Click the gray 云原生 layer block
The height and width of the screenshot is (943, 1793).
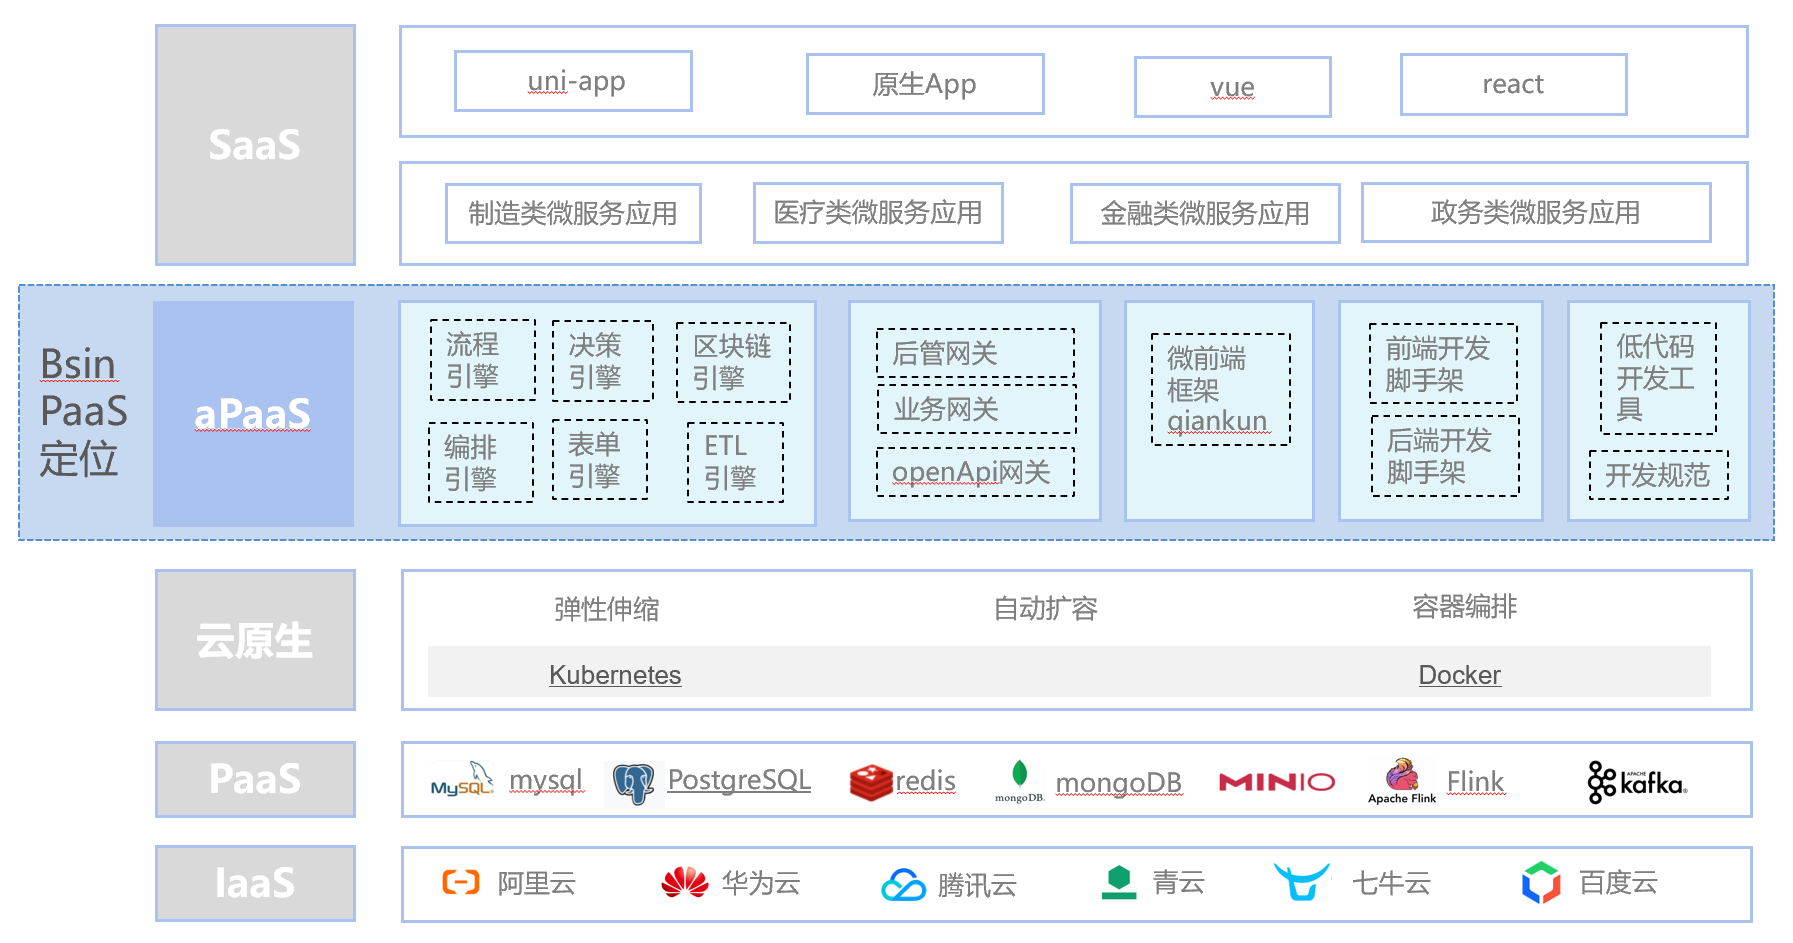click(x=255, y=640)
